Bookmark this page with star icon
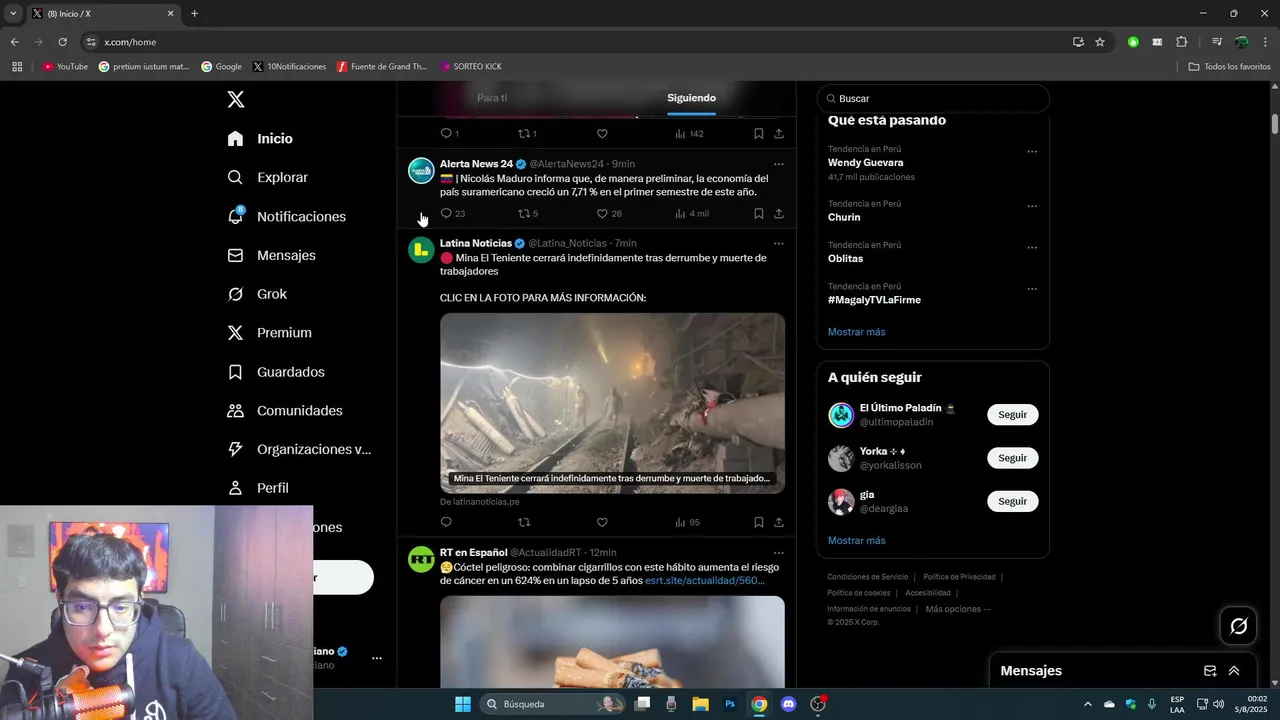 1100,42
